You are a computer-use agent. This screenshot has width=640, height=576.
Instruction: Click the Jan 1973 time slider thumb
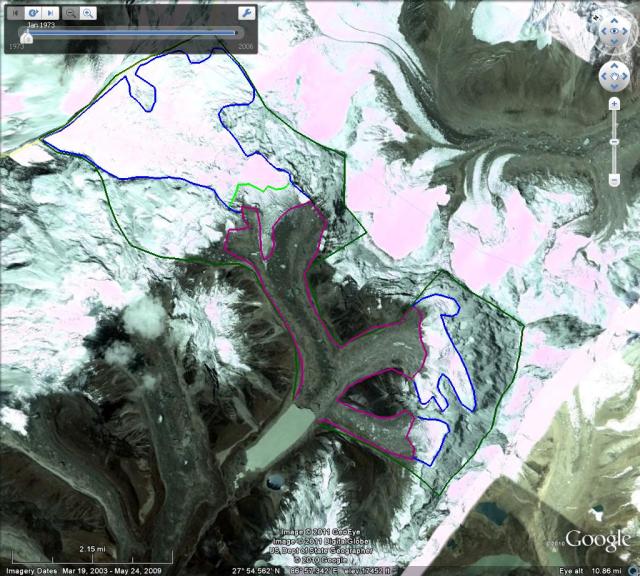[x=26, y=35]
